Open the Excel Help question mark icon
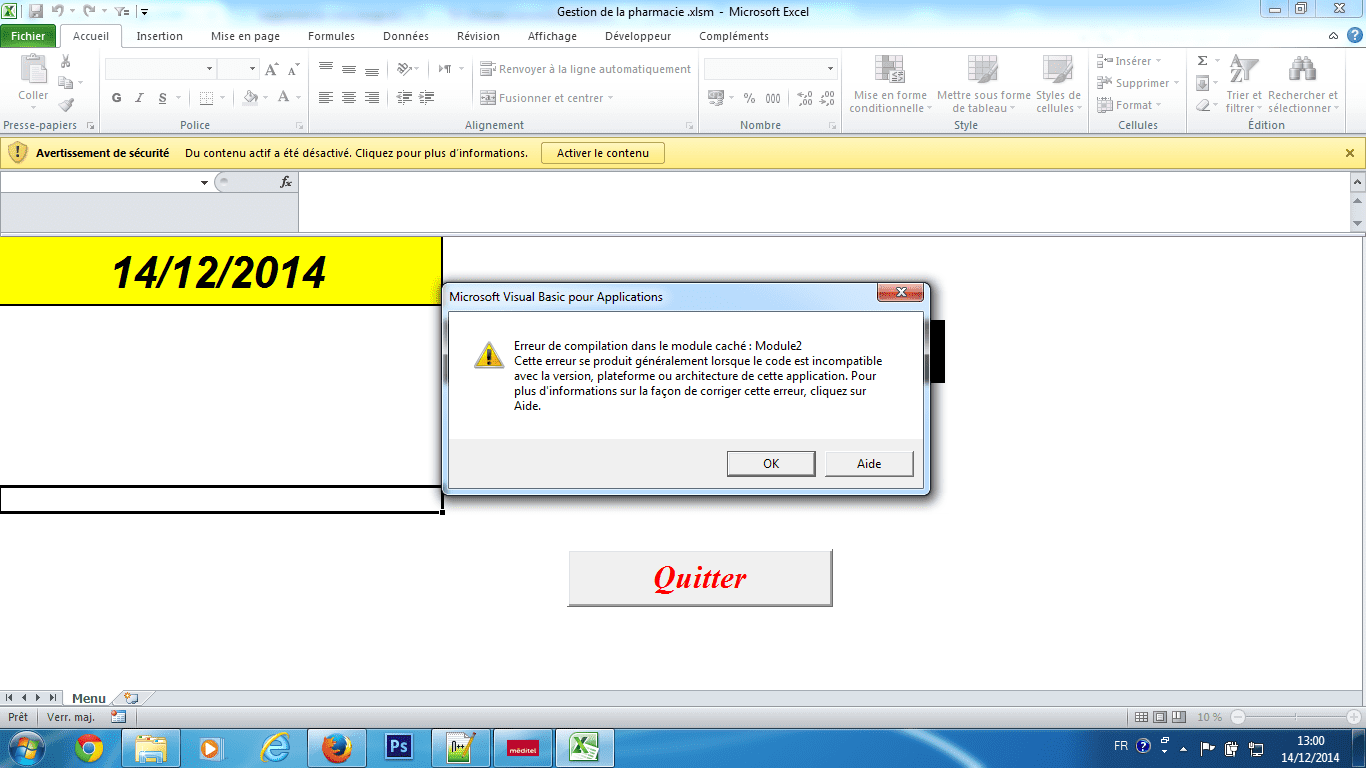This screenshot has width=1366, height=768. point(1354,36)
